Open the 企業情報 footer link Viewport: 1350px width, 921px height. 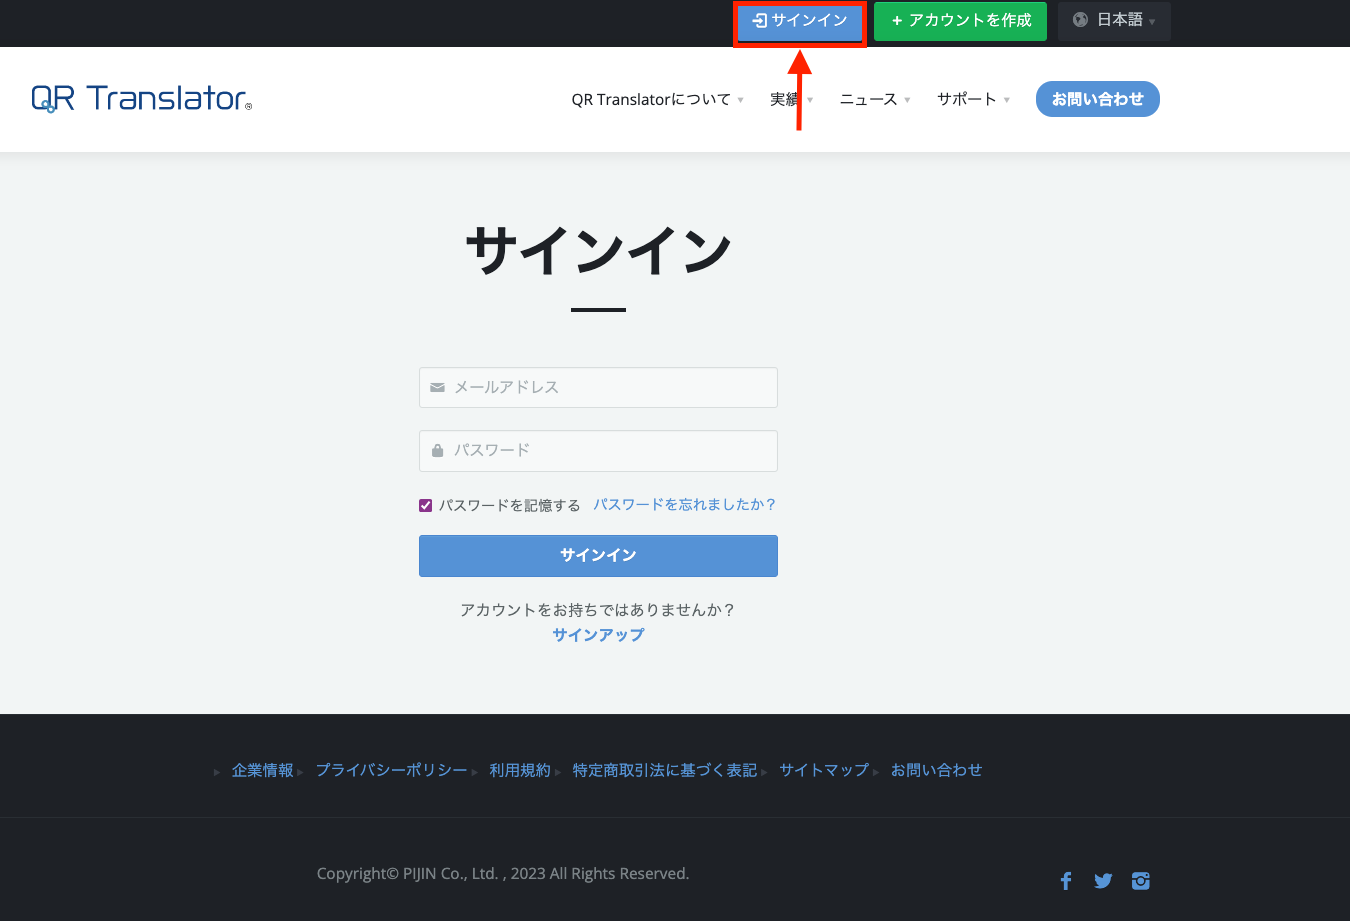(x=263, y=770)
